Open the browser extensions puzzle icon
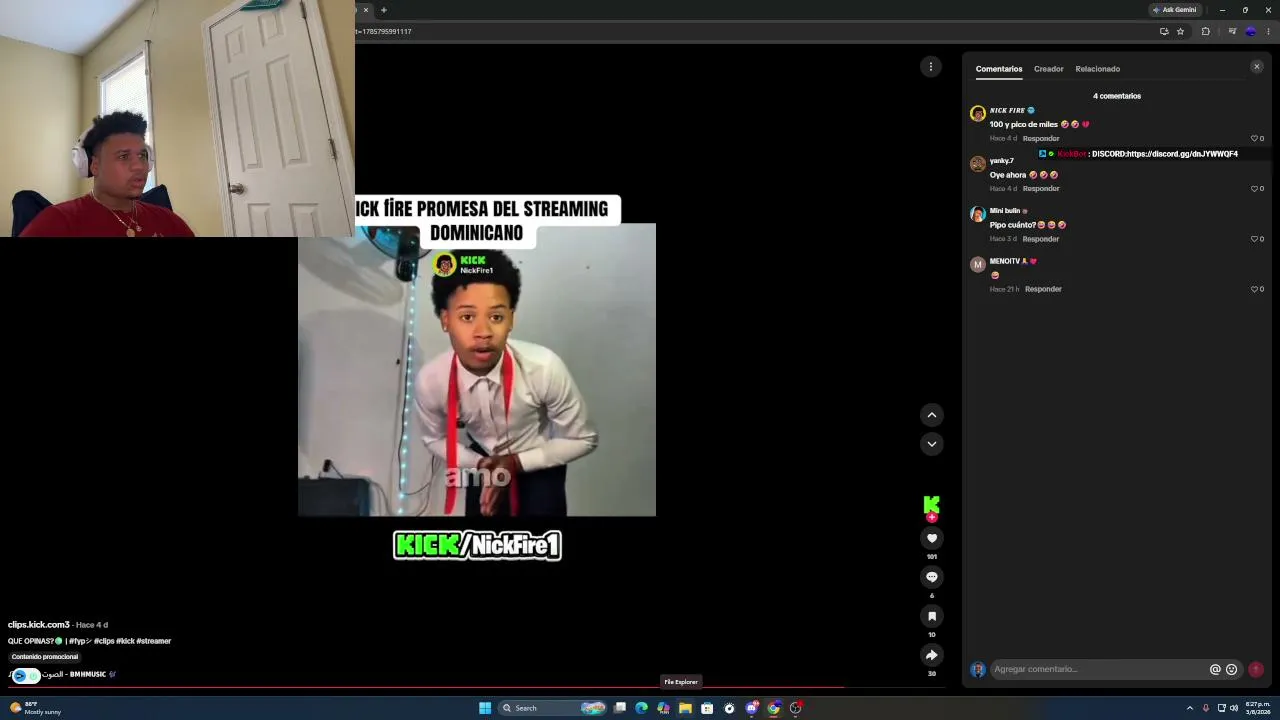Image resolution: width=1280 pixels, height=720 pixels. pos(1205,31)
